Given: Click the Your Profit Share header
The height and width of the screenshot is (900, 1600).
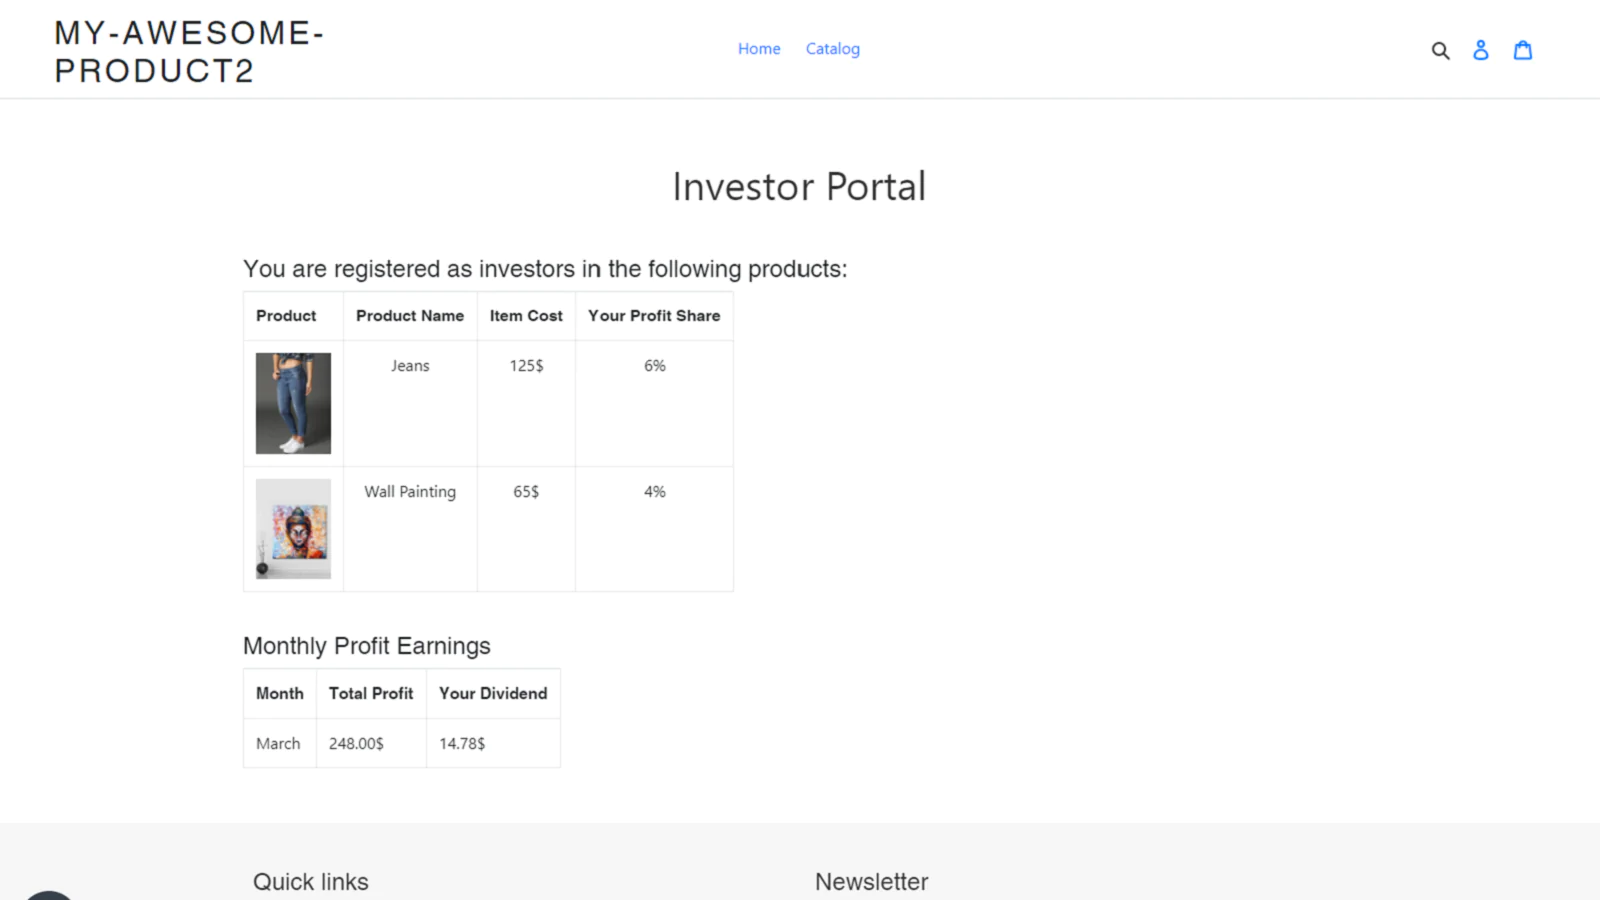Looking at the screenshot, I should click(654, 316).
